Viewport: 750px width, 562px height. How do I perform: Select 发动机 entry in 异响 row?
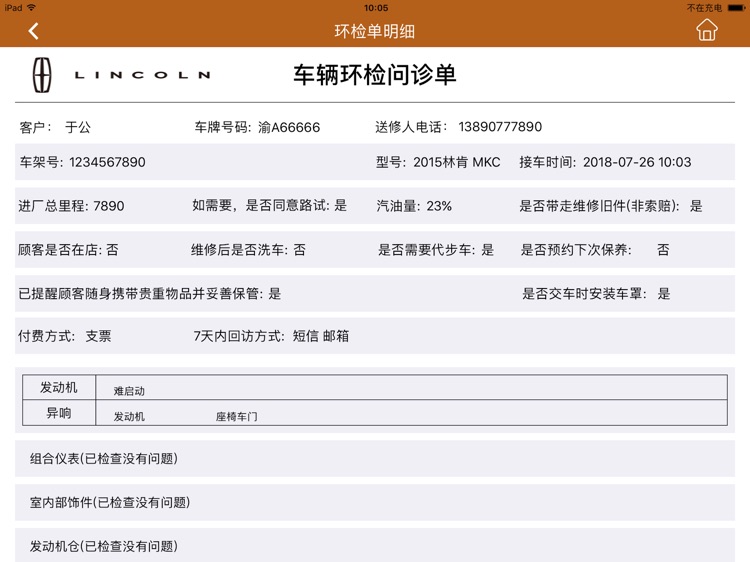129,417
